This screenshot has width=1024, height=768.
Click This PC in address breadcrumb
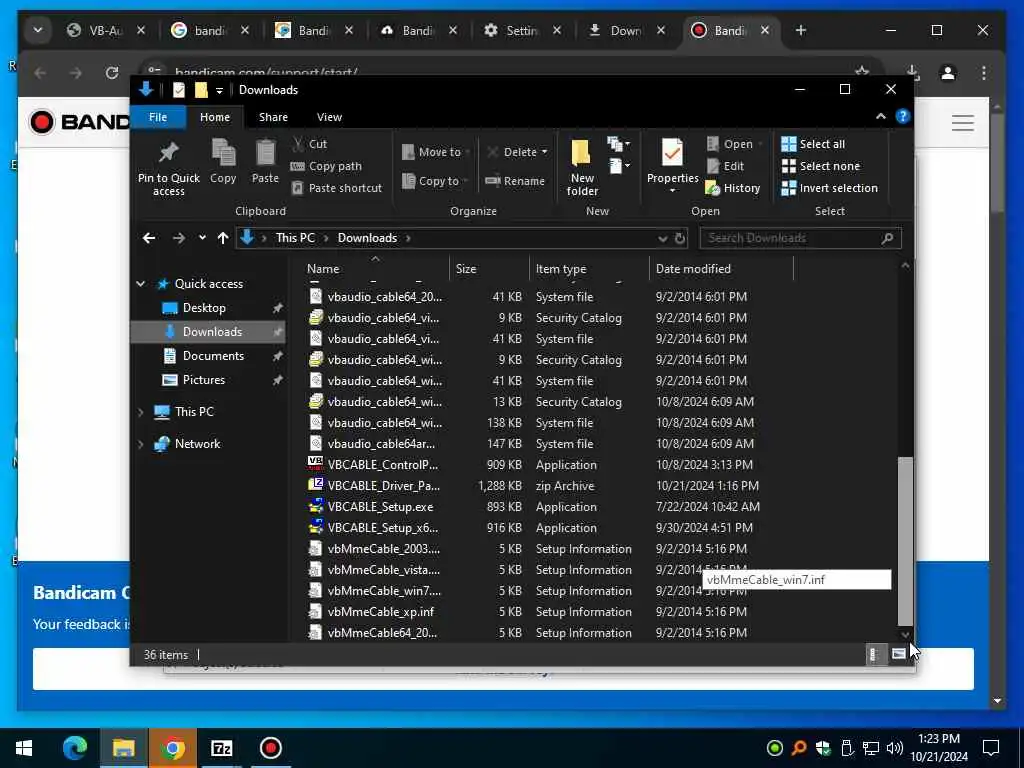295,238
